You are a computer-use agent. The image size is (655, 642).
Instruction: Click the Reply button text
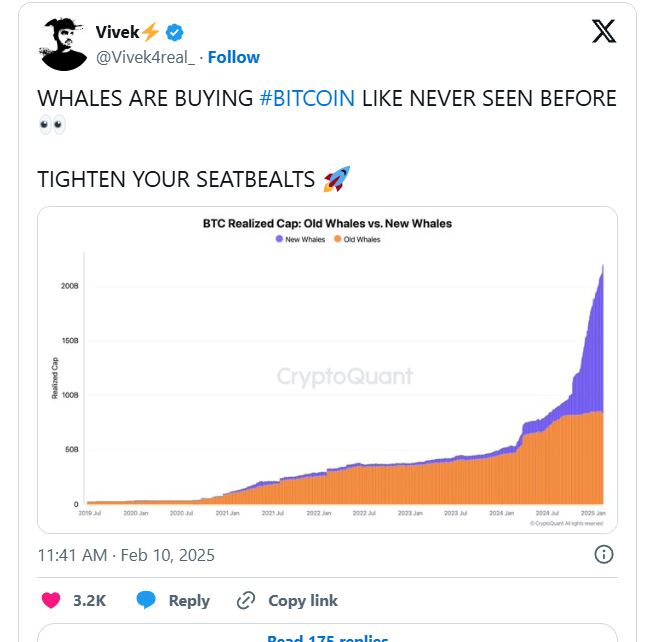pos(189,601)
